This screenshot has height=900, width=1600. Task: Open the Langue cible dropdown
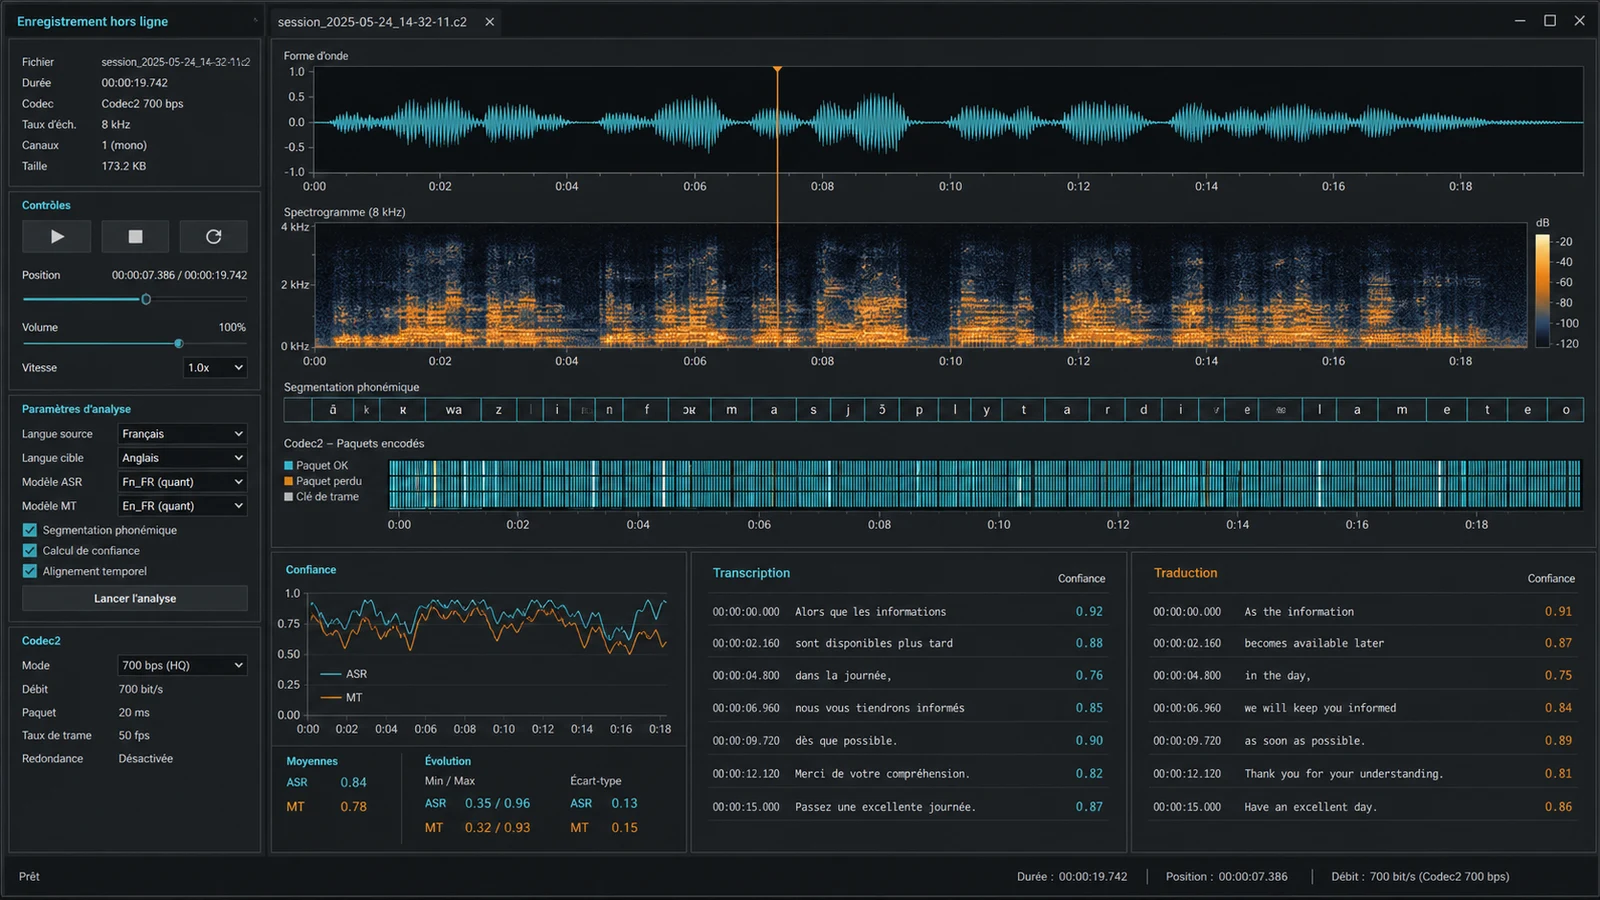coord(182,458)
